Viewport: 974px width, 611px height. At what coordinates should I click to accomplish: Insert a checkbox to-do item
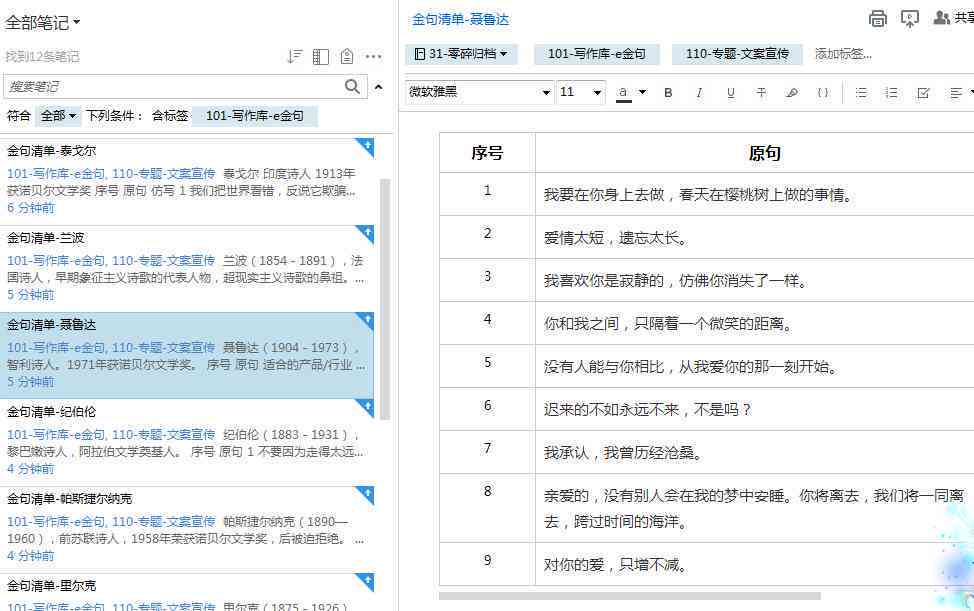pyautogui.click(x=923, y=93)
